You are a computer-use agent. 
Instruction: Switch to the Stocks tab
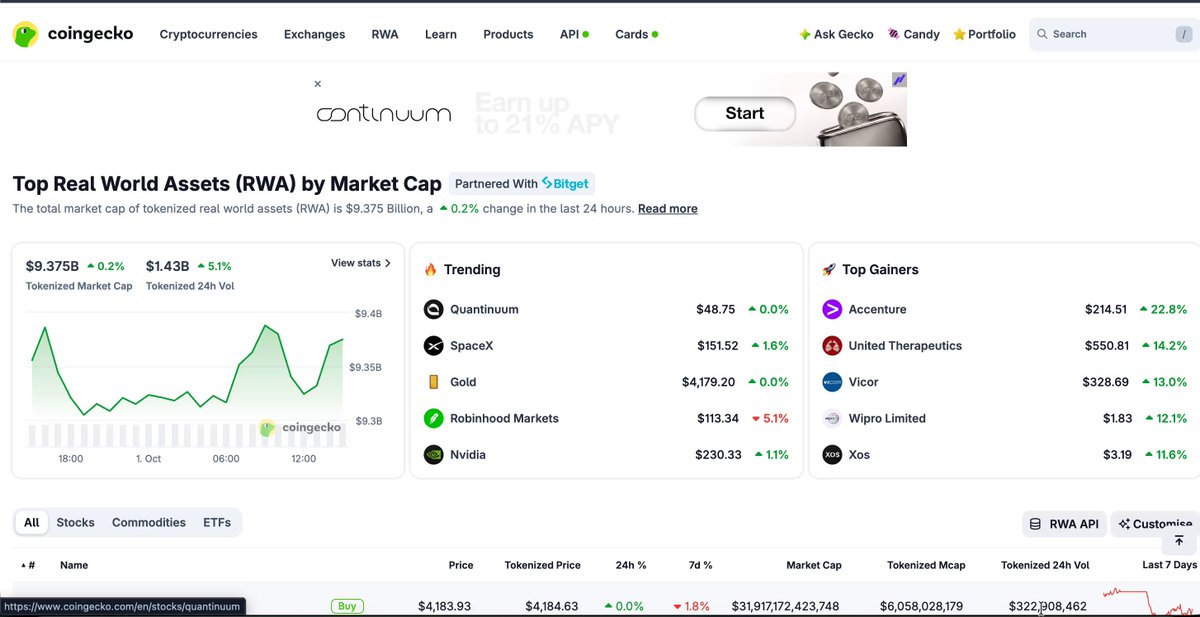pos(75,522)
